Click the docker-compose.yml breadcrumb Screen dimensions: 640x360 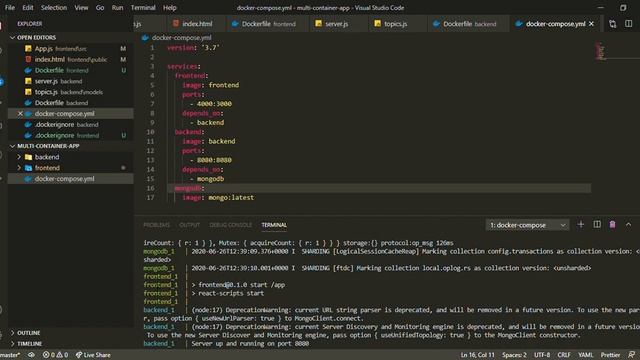coord(182,38)
